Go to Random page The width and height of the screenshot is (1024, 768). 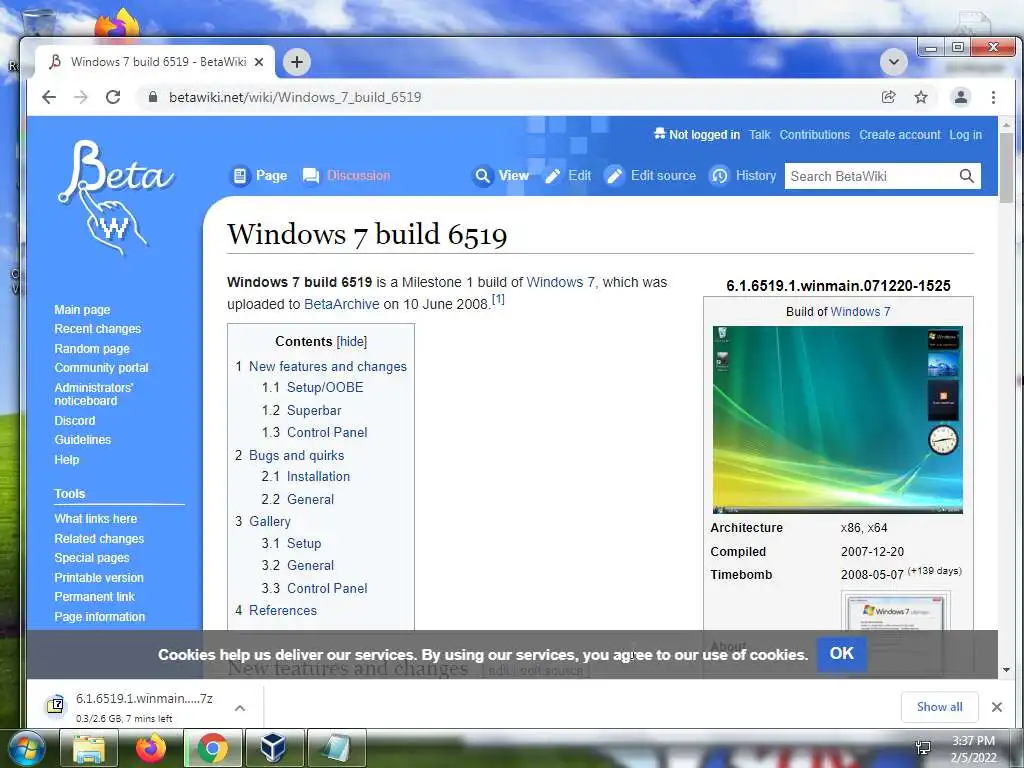click(x=92, y=349)
